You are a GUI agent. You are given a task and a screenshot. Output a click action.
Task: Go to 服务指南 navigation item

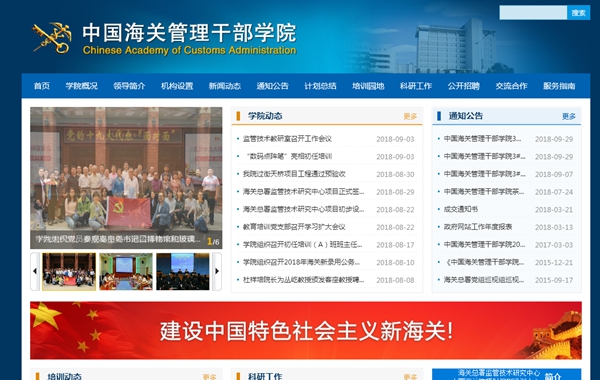[x=559, y=86]
